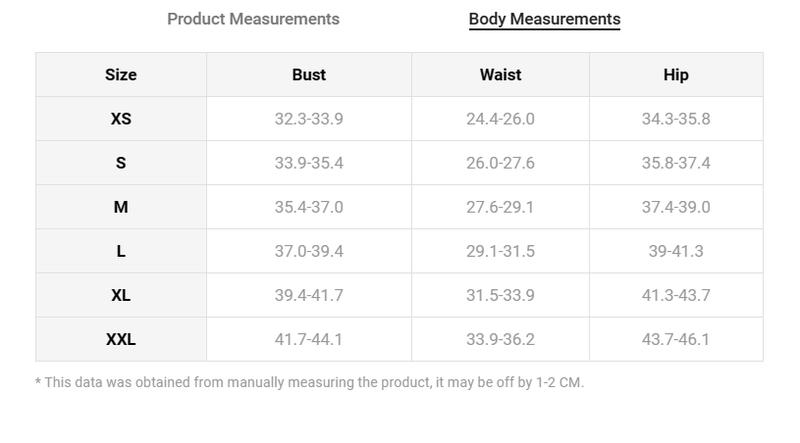800x443 pixels.
Task: Click the Hip column header
Action: coord(676,75)
